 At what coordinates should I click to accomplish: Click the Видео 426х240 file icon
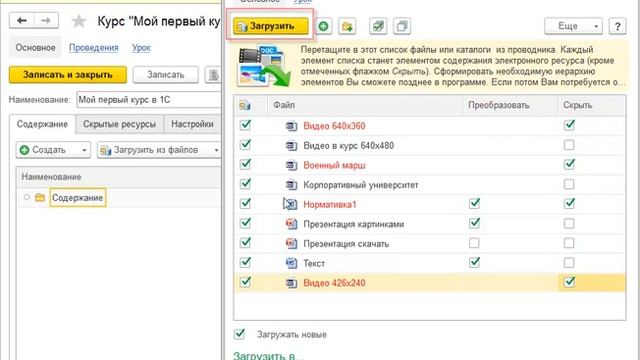click(x=291, y=282)
